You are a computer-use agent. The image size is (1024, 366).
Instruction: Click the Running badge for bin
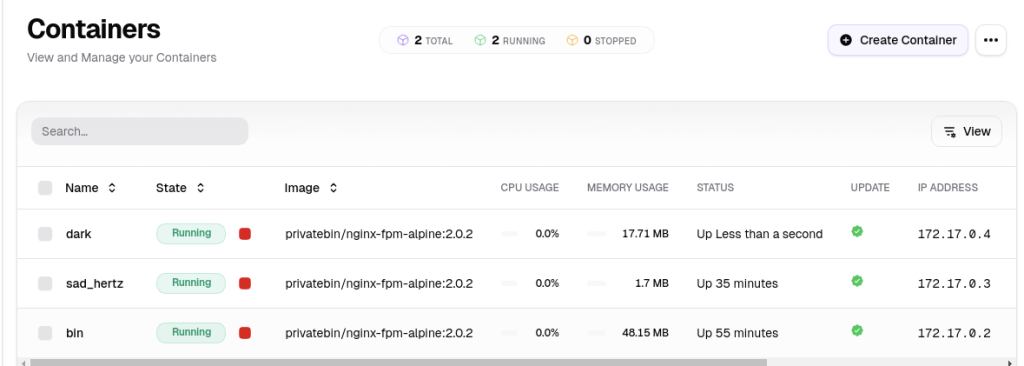tap(191, 333)
